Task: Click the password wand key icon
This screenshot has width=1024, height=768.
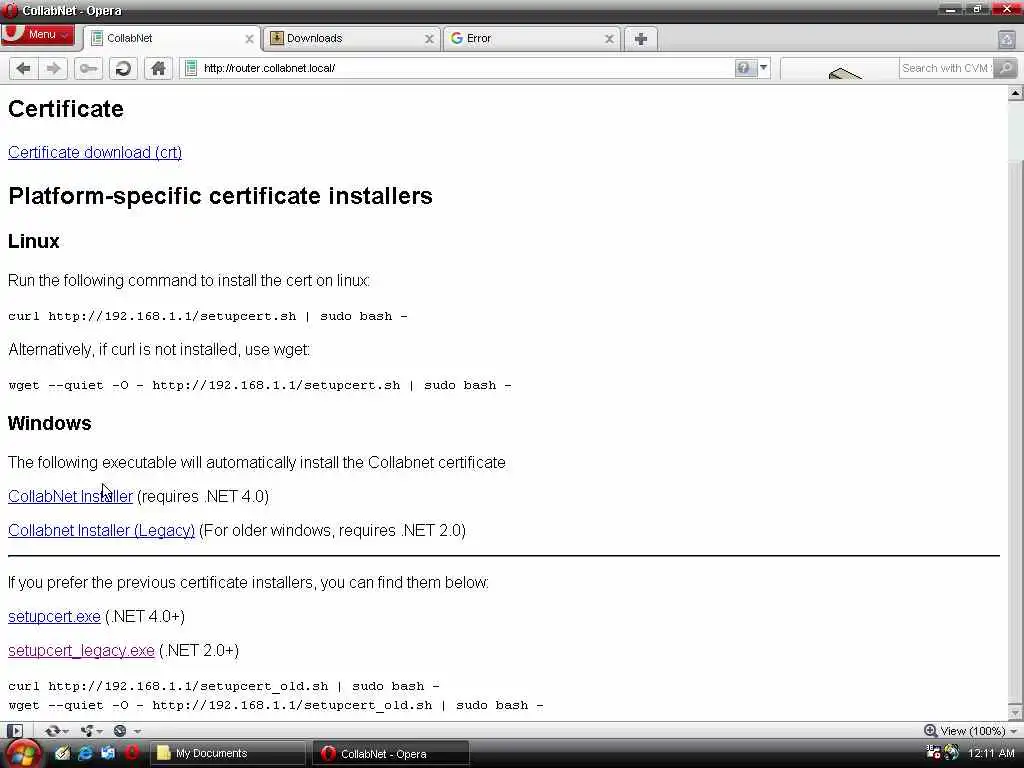Action: (x=88, y=69)
